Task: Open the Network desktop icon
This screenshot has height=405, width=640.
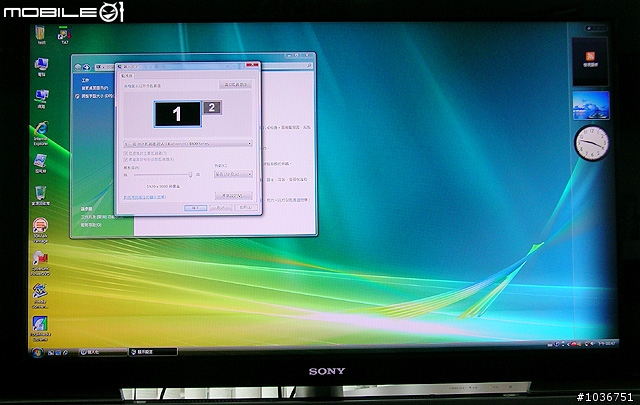Action: pos(42,99)
